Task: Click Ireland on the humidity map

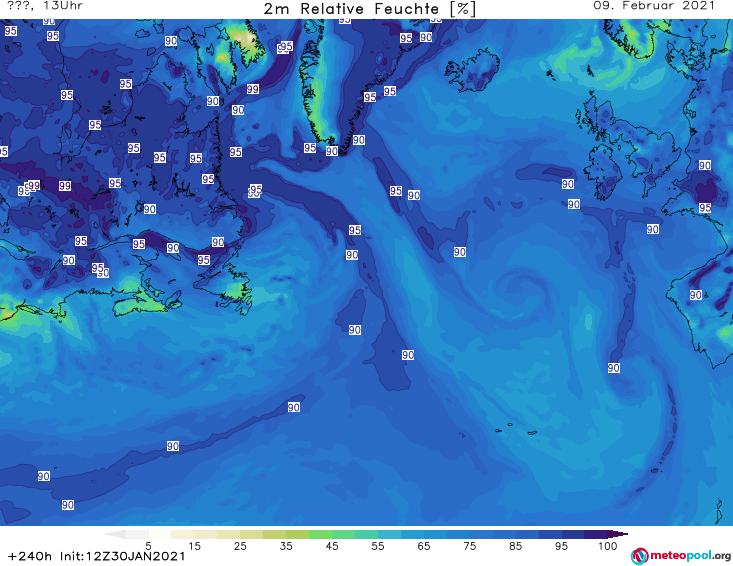Action: [605, 173]
